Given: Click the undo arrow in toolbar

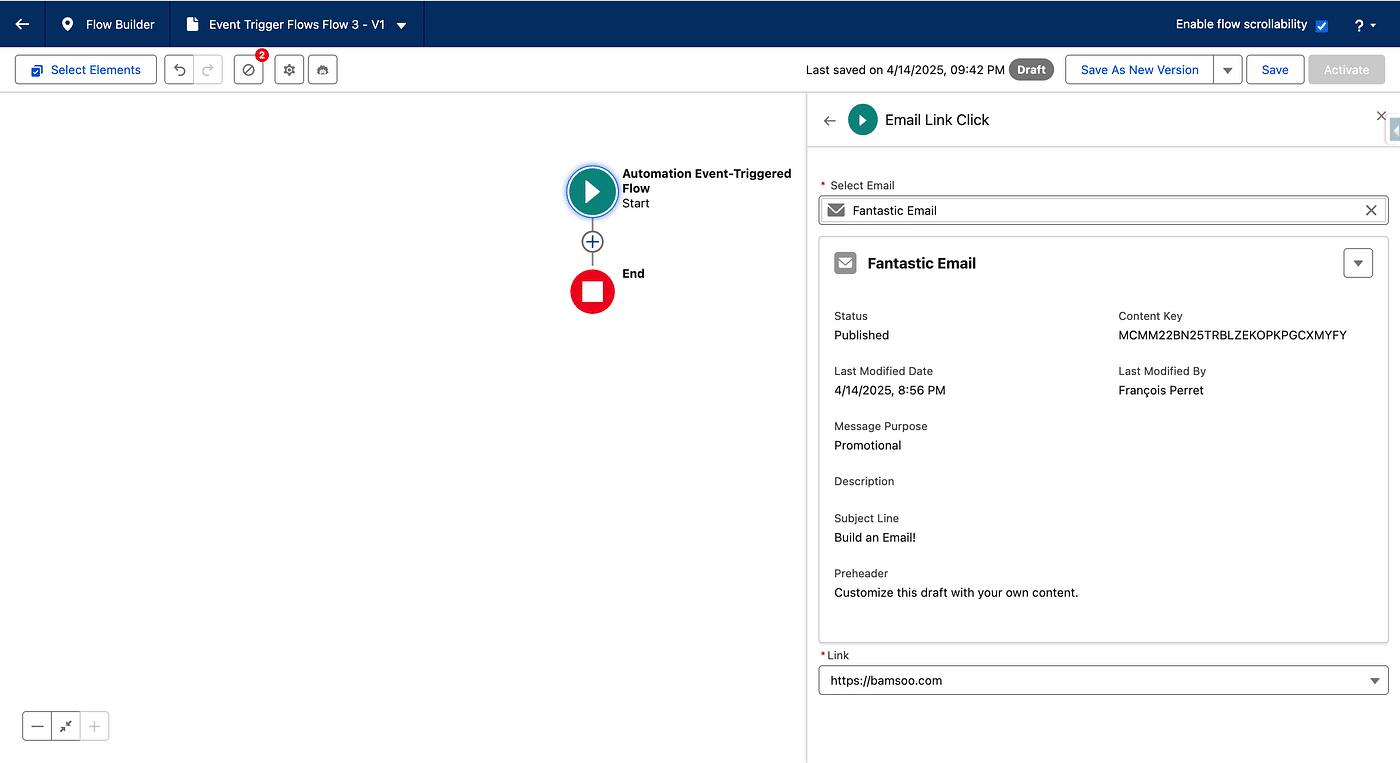Looking at the screenshot, I should click(x=180, y=70).
